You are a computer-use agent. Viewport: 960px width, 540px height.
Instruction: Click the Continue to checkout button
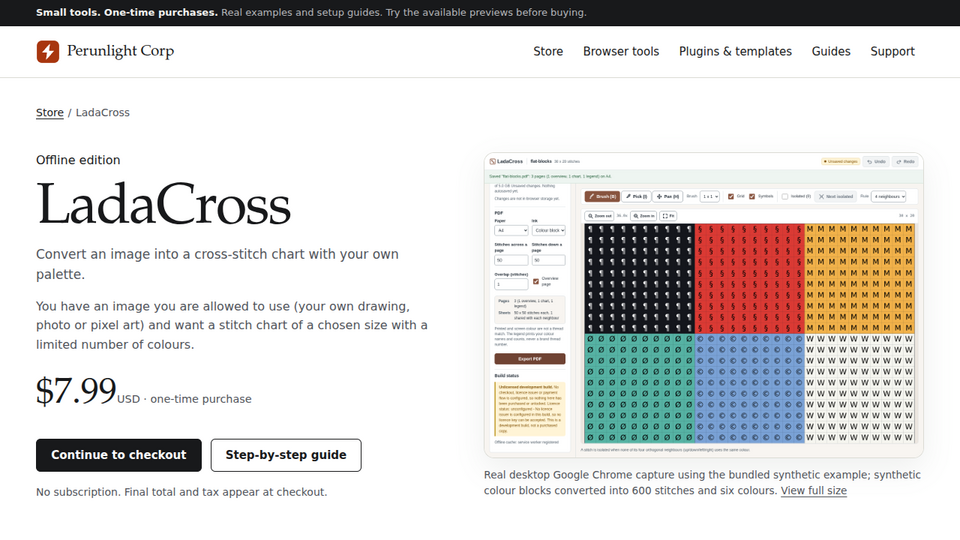[119, 455]
